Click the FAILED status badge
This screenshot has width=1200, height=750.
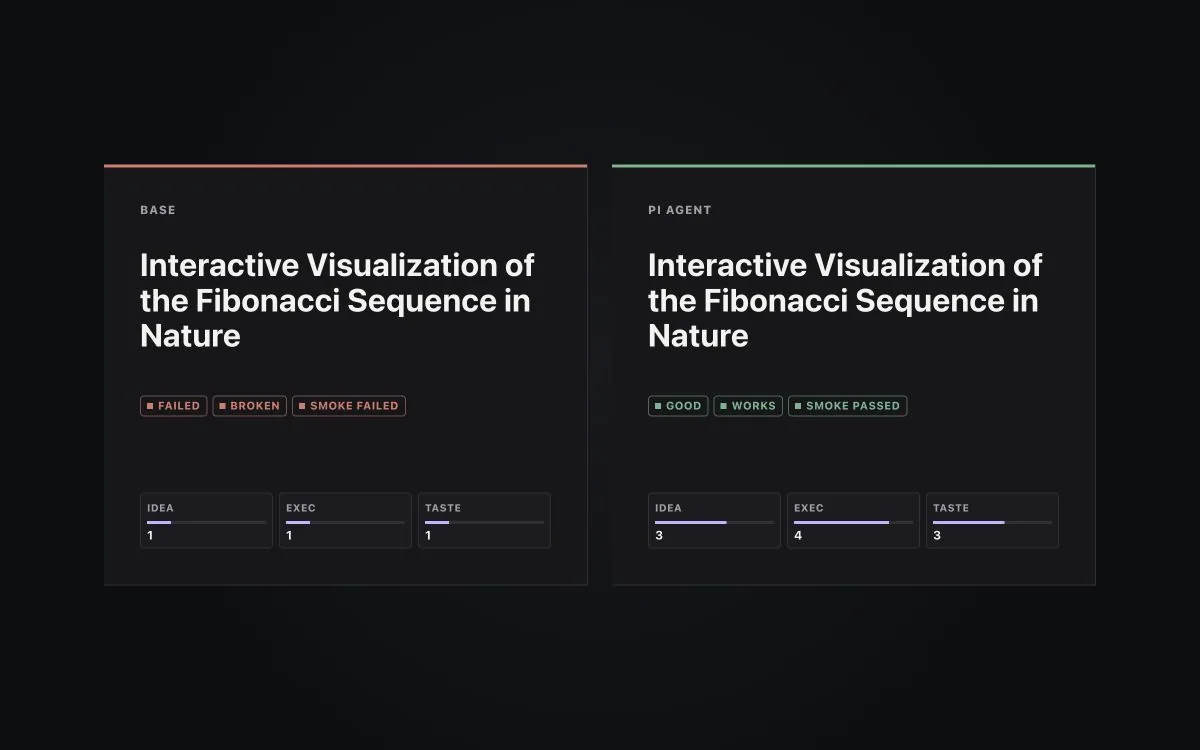[x=174, y=406]
